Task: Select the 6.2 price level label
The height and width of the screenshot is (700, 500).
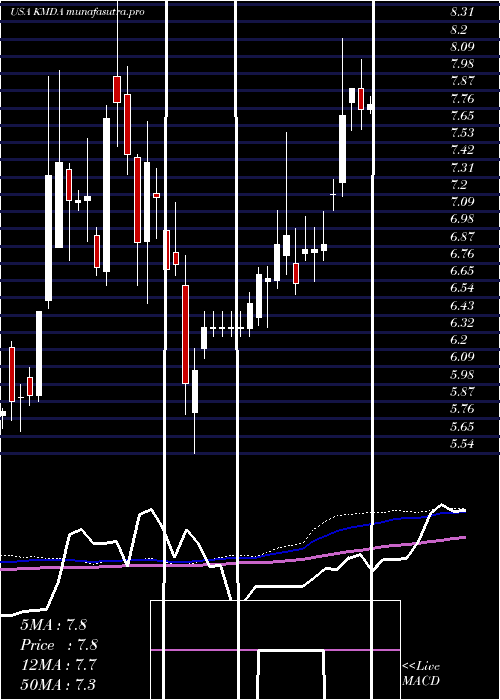Action: [x=459, y=340]
